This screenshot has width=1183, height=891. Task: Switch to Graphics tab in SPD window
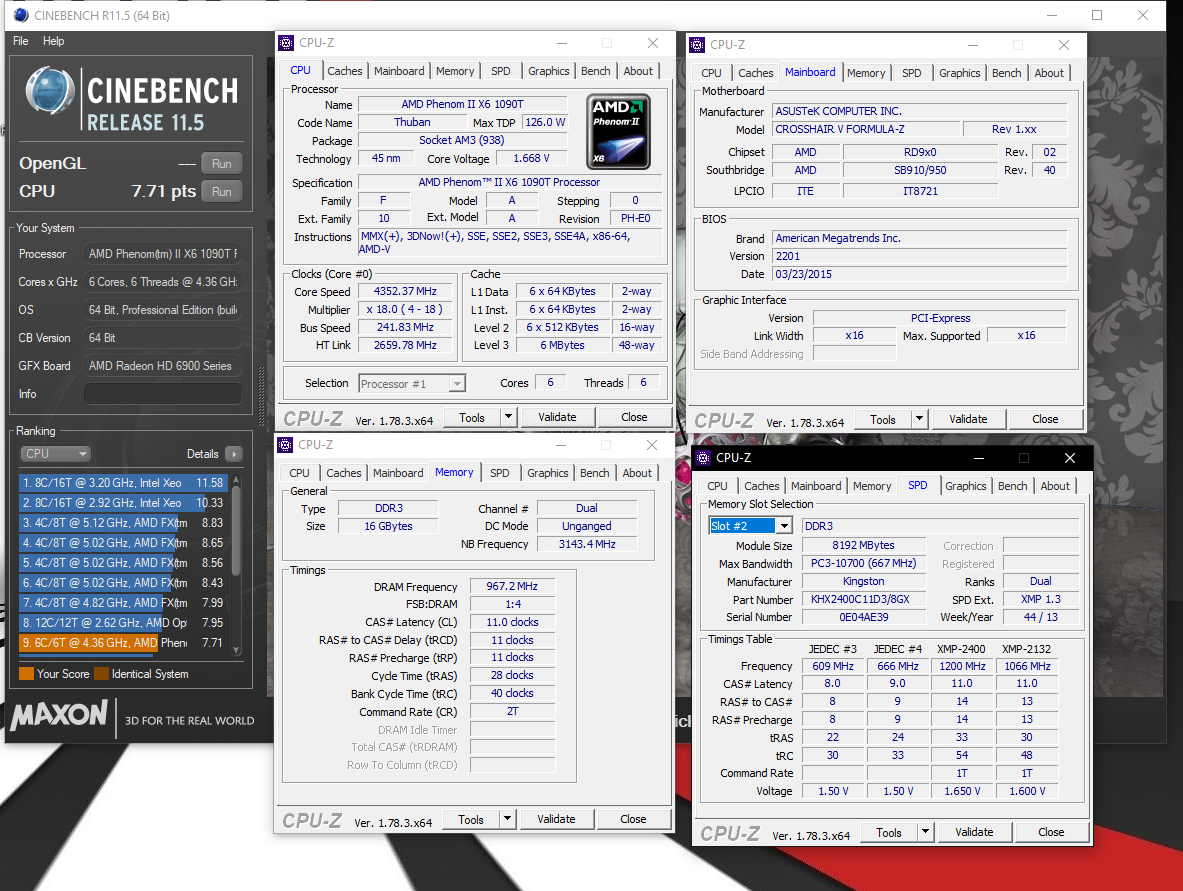[x=965, y=487]
